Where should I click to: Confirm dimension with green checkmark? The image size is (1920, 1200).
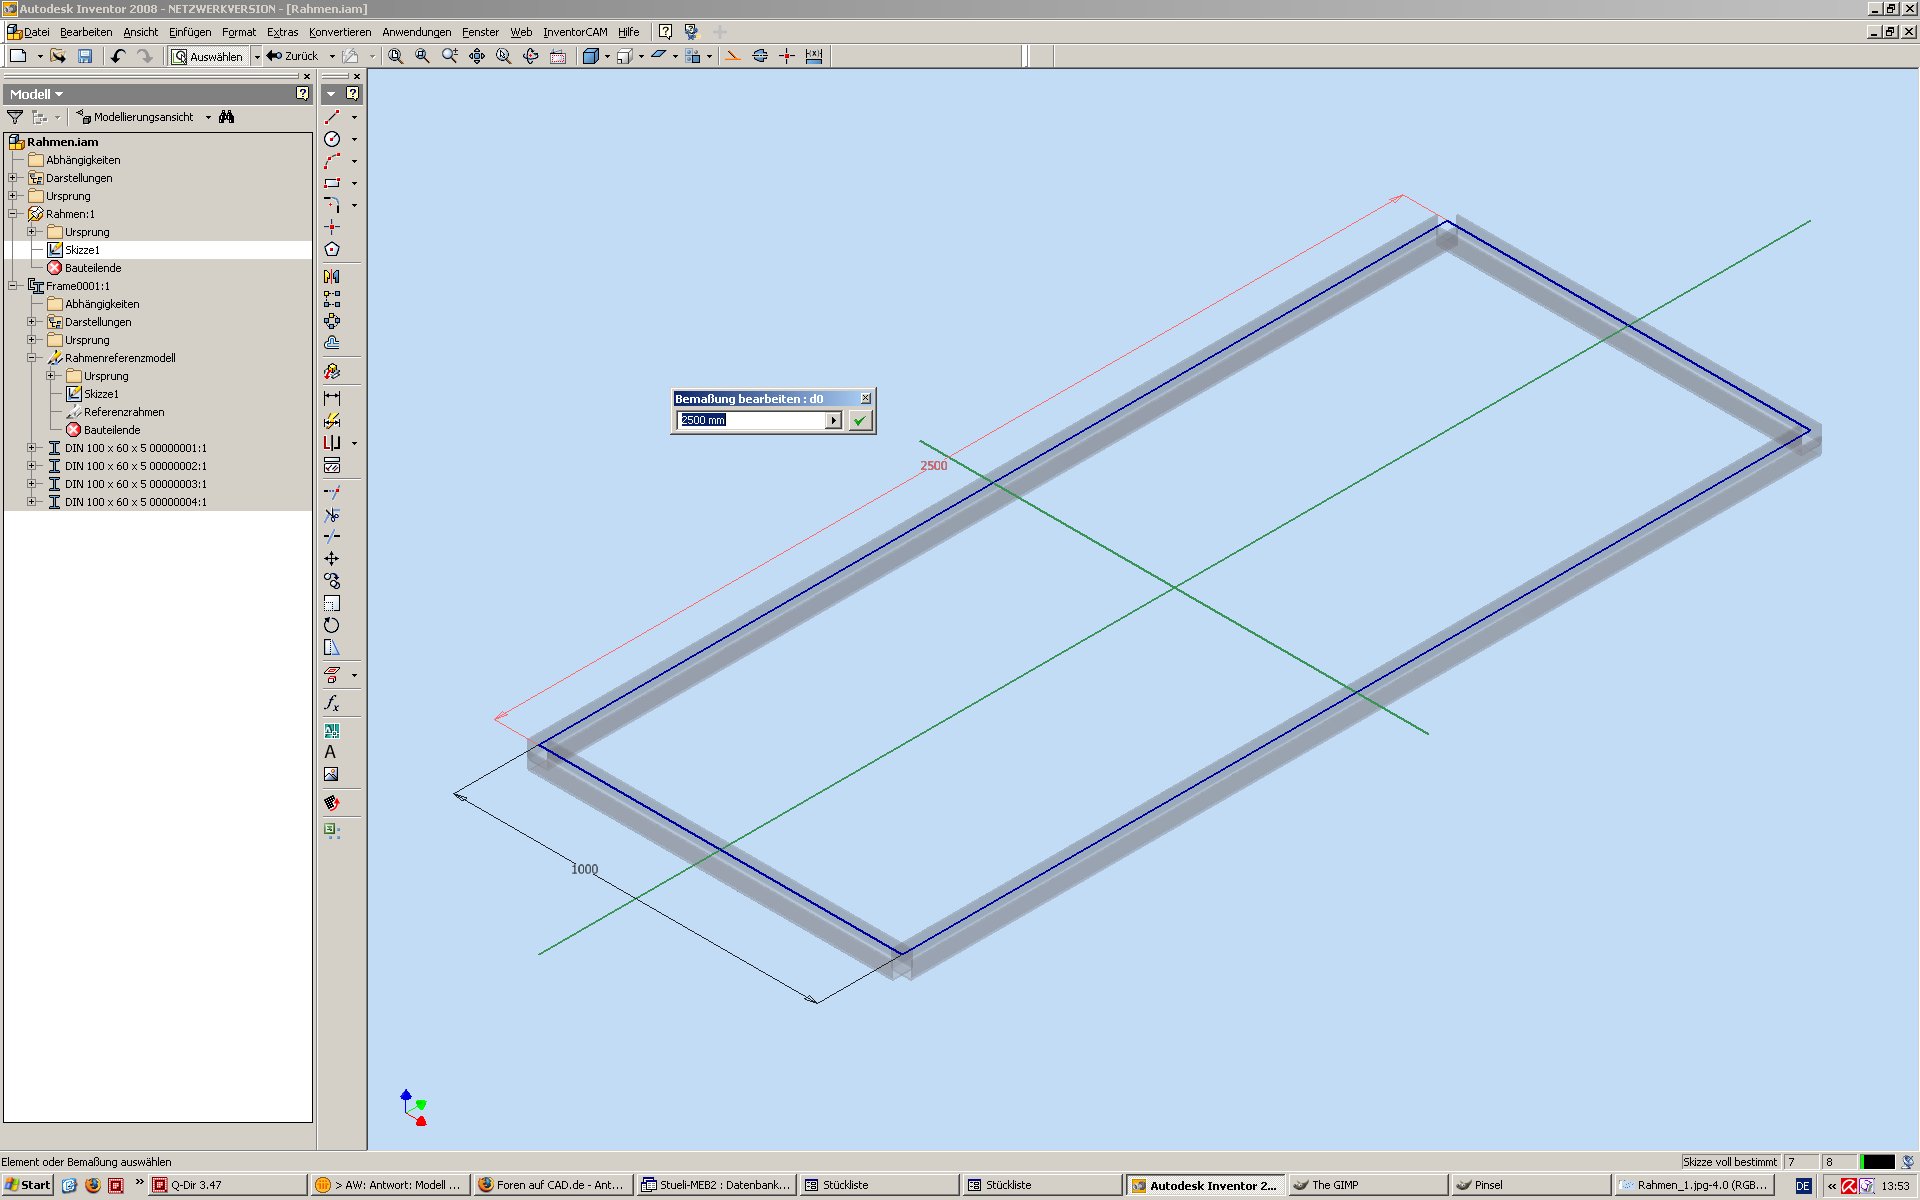[x=859, y=421]
